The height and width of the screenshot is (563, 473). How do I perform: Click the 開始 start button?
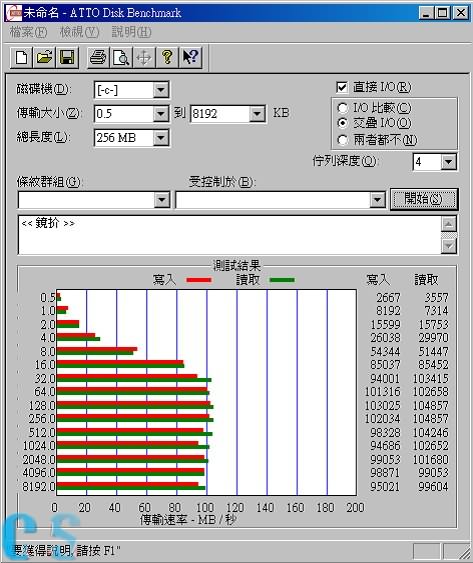(x=424, y=199)
